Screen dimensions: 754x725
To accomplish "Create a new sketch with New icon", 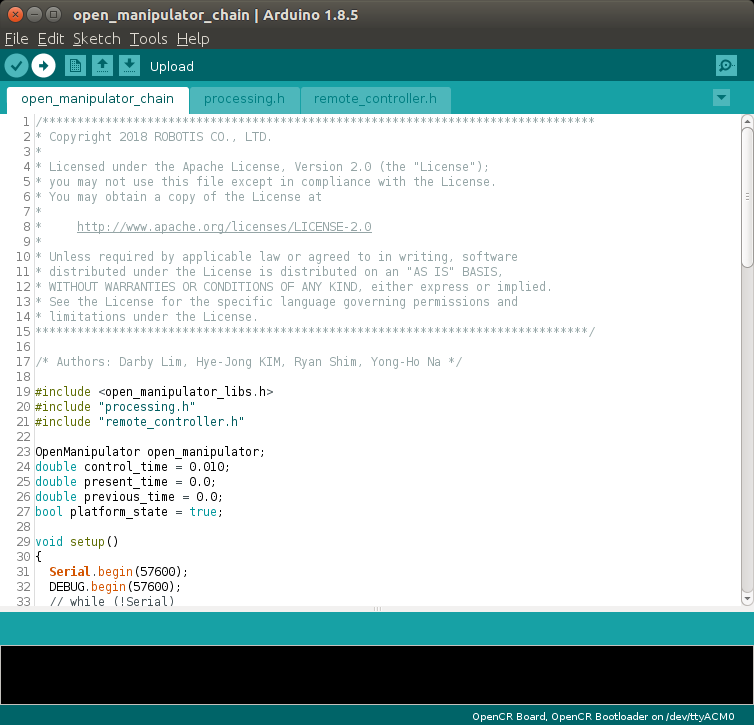I will click(x=75, y=66).
